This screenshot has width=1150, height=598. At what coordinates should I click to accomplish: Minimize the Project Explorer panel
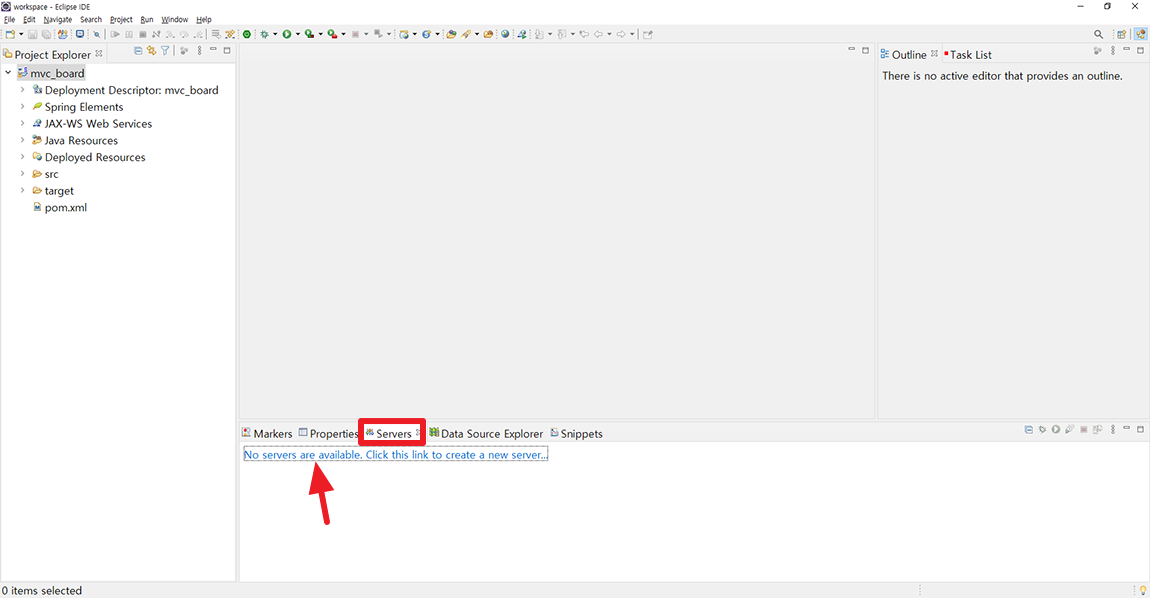(213, 50)
